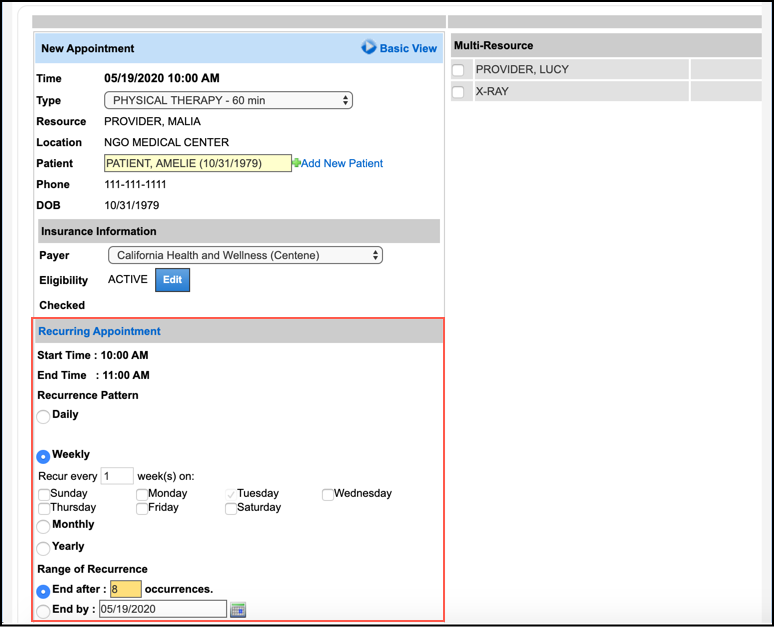Enable the Wednesday checkbox
Viewport: 774px width, 627px height.
328,494
